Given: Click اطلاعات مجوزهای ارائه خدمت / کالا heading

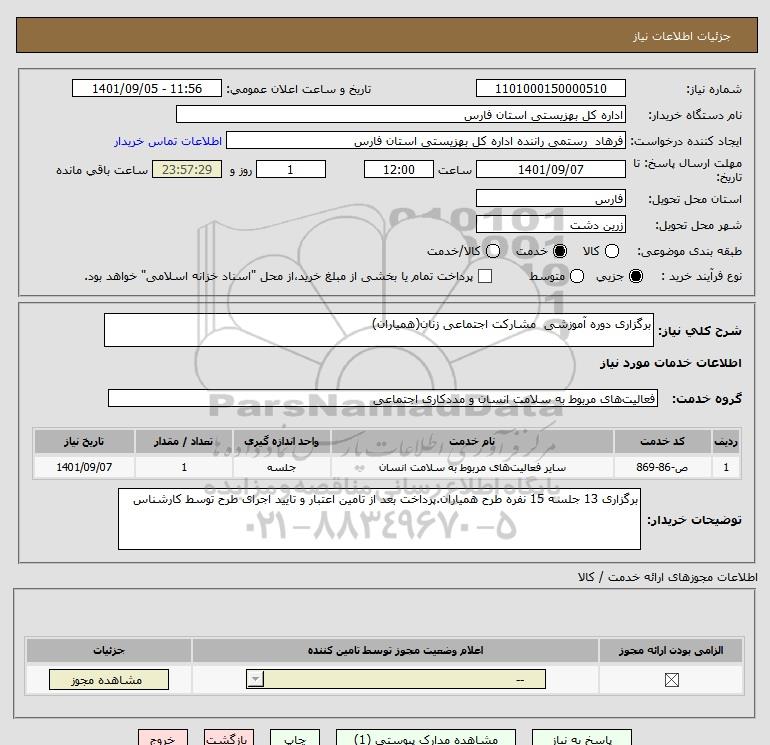Looking at the screenshot, I should 668,577.
